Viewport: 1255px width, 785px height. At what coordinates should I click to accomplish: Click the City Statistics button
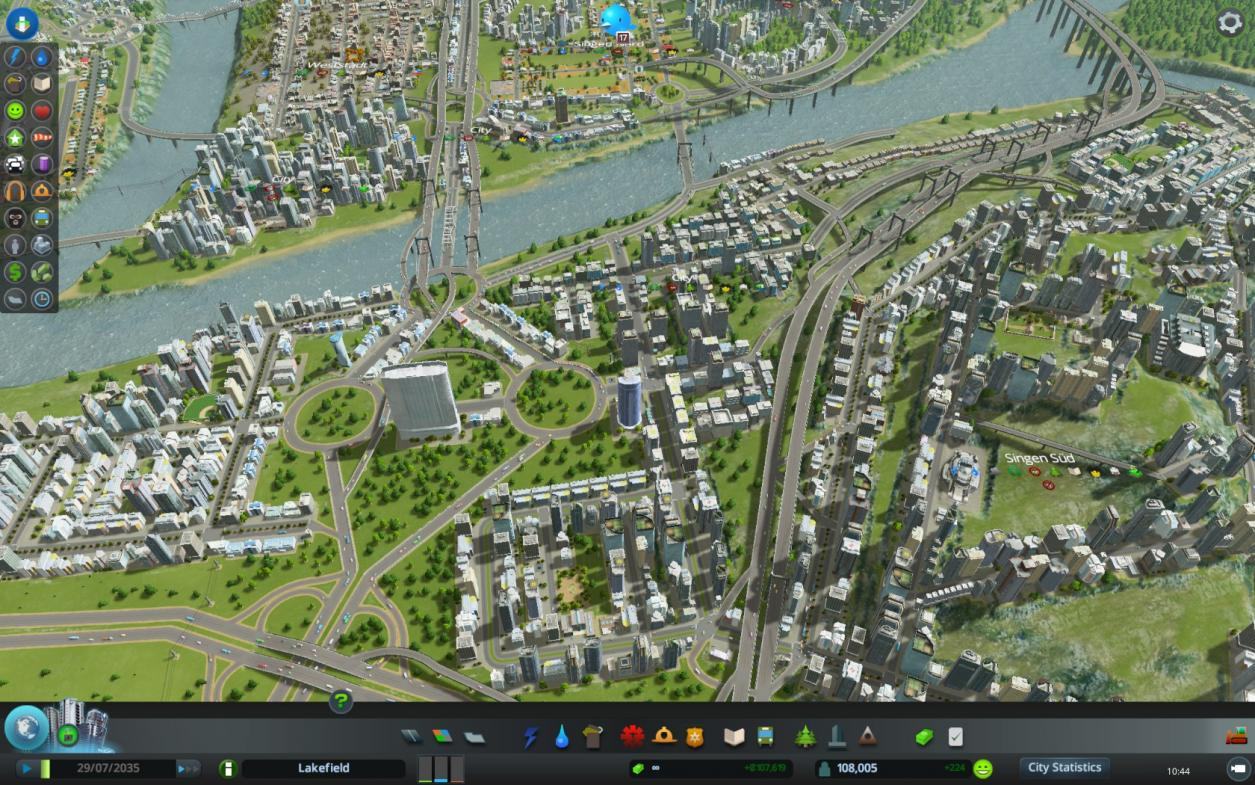pos(1064,768)
